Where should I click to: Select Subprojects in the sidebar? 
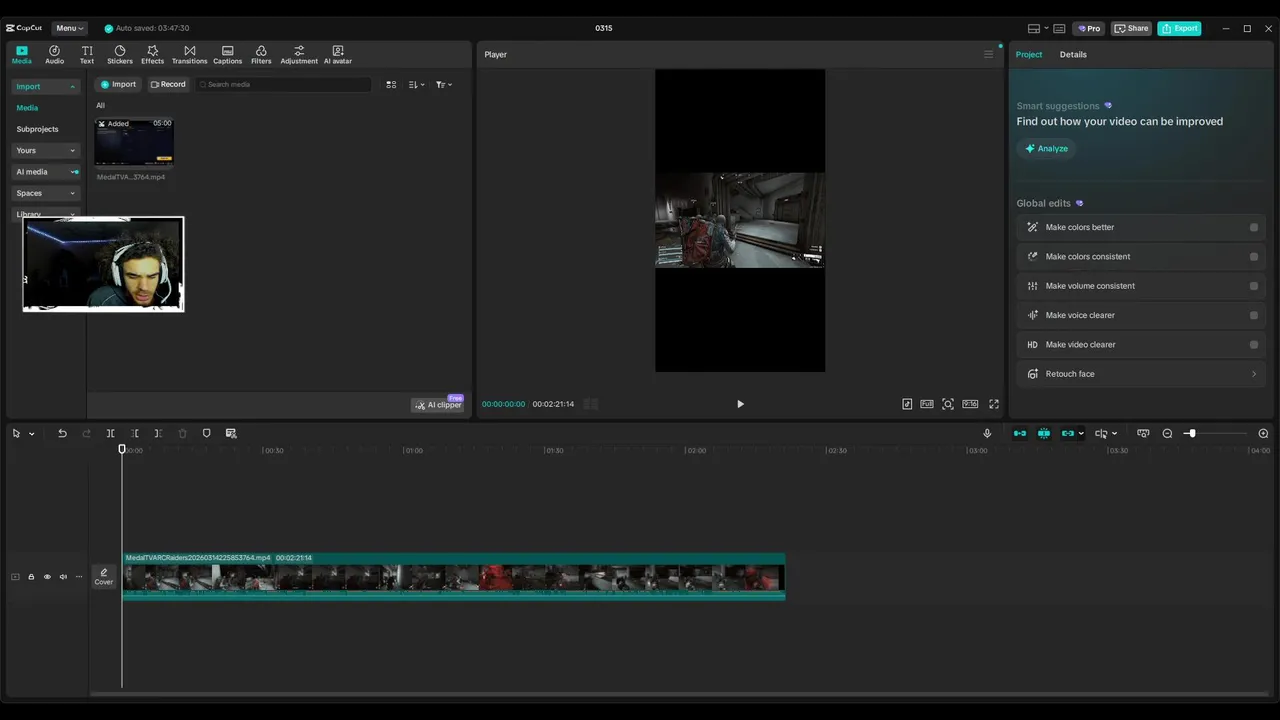[37, 129]
